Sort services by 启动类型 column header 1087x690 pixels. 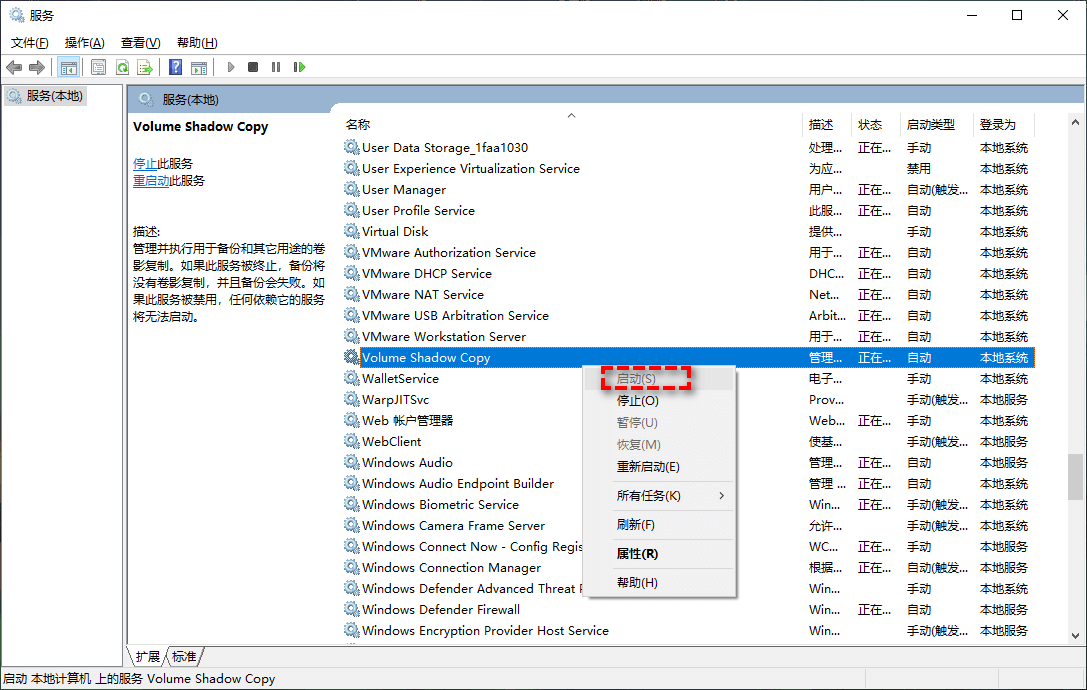[x=930, y=125]
